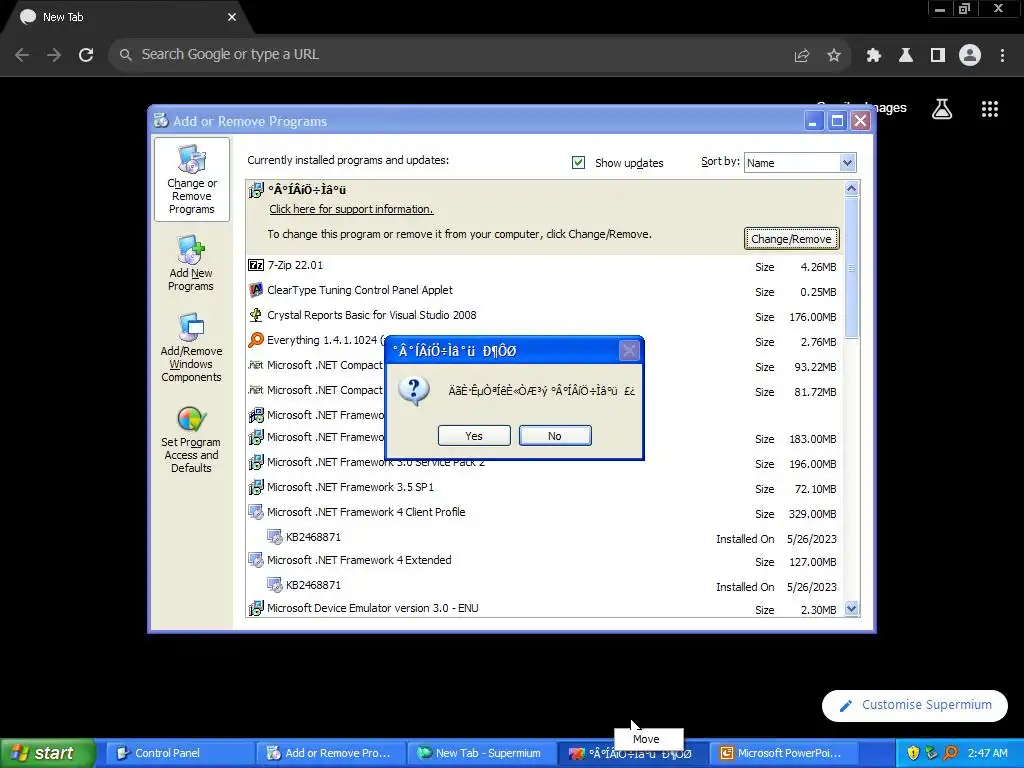
Task: Click the .NET Framework 3.5 SP1 icon
Action: [256, 487]
